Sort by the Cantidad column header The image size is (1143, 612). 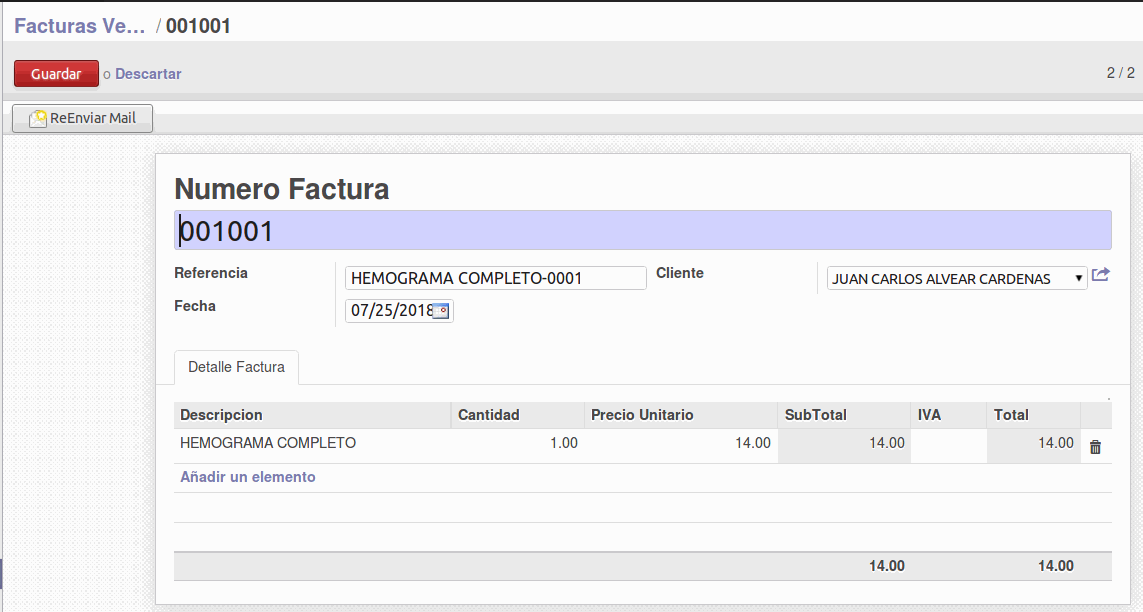click(488, 415)
